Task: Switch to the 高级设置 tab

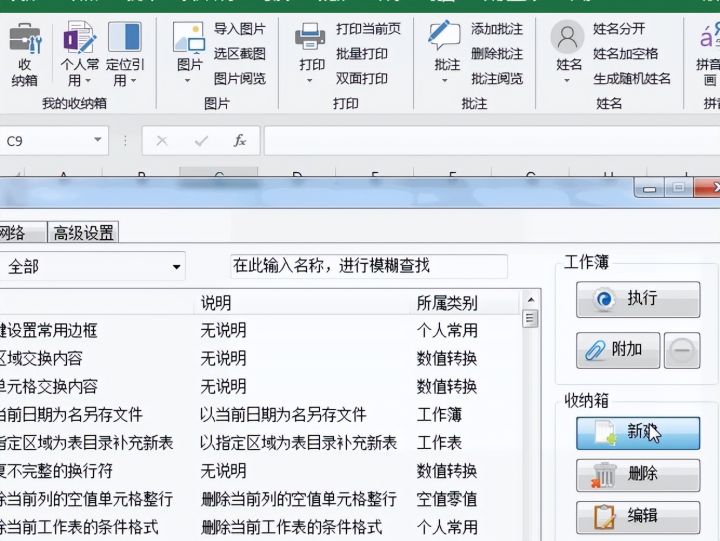Action: [83, 232]
